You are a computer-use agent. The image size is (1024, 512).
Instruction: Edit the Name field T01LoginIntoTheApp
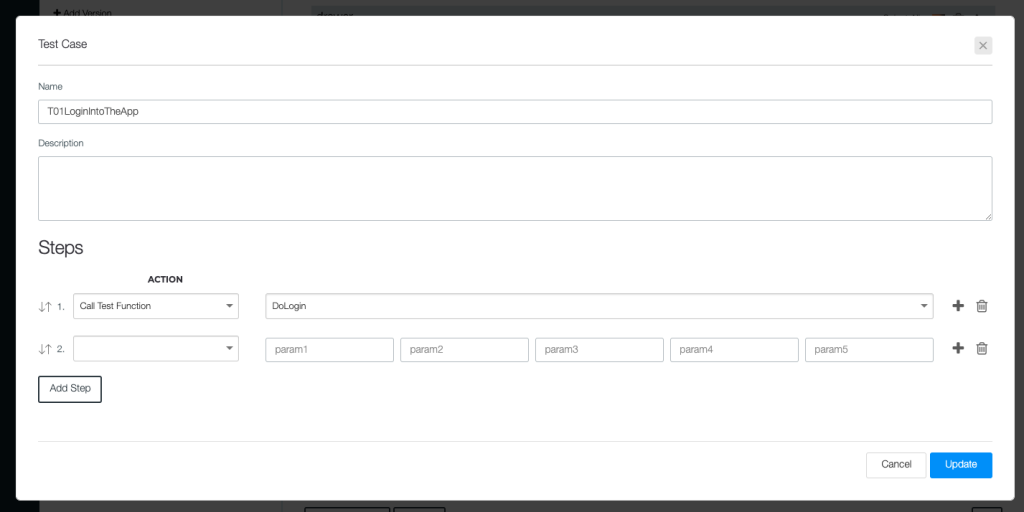coord(515,112)
